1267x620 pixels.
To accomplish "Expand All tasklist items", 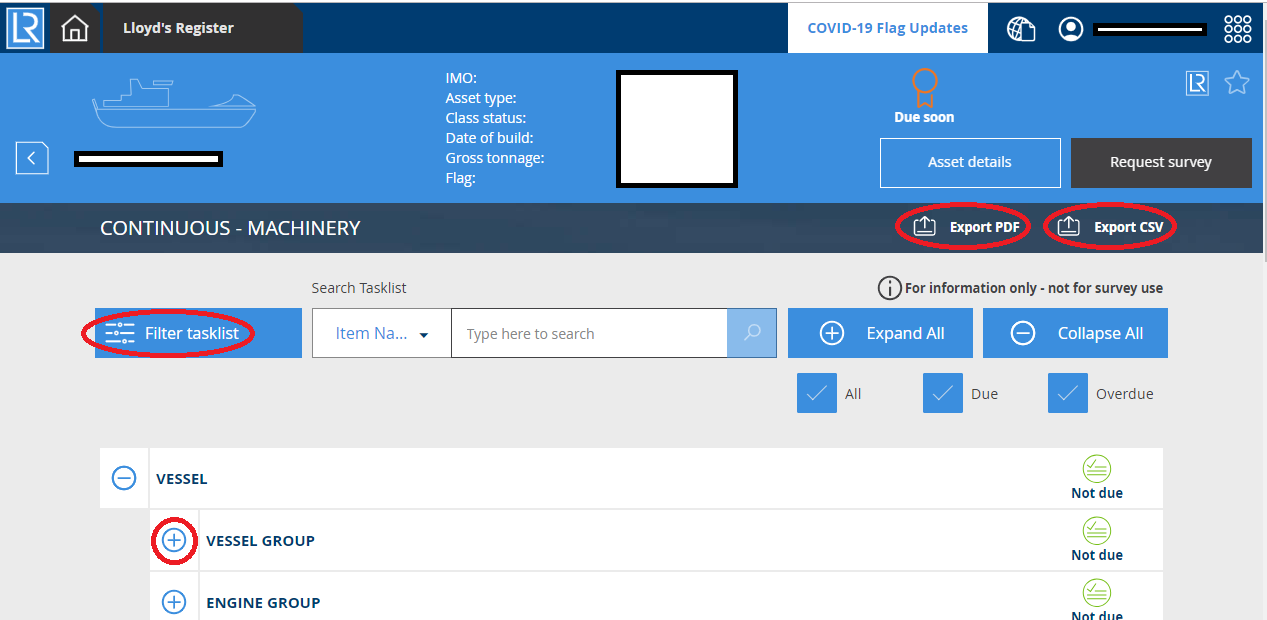I will pos(880,333).
